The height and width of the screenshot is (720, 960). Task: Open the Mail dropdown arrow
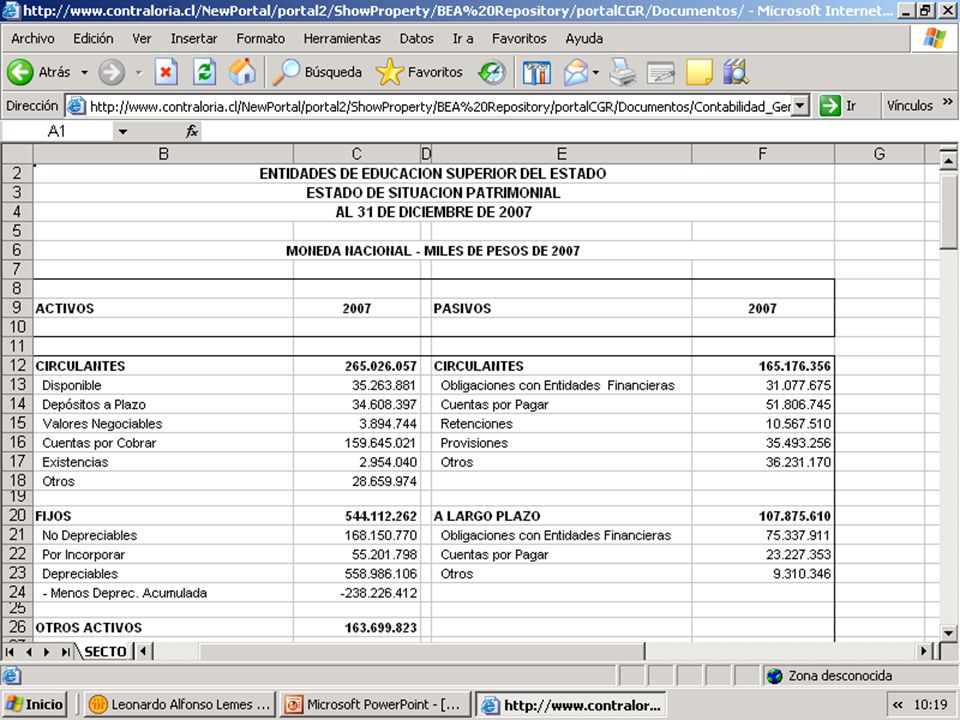[595, 72]
